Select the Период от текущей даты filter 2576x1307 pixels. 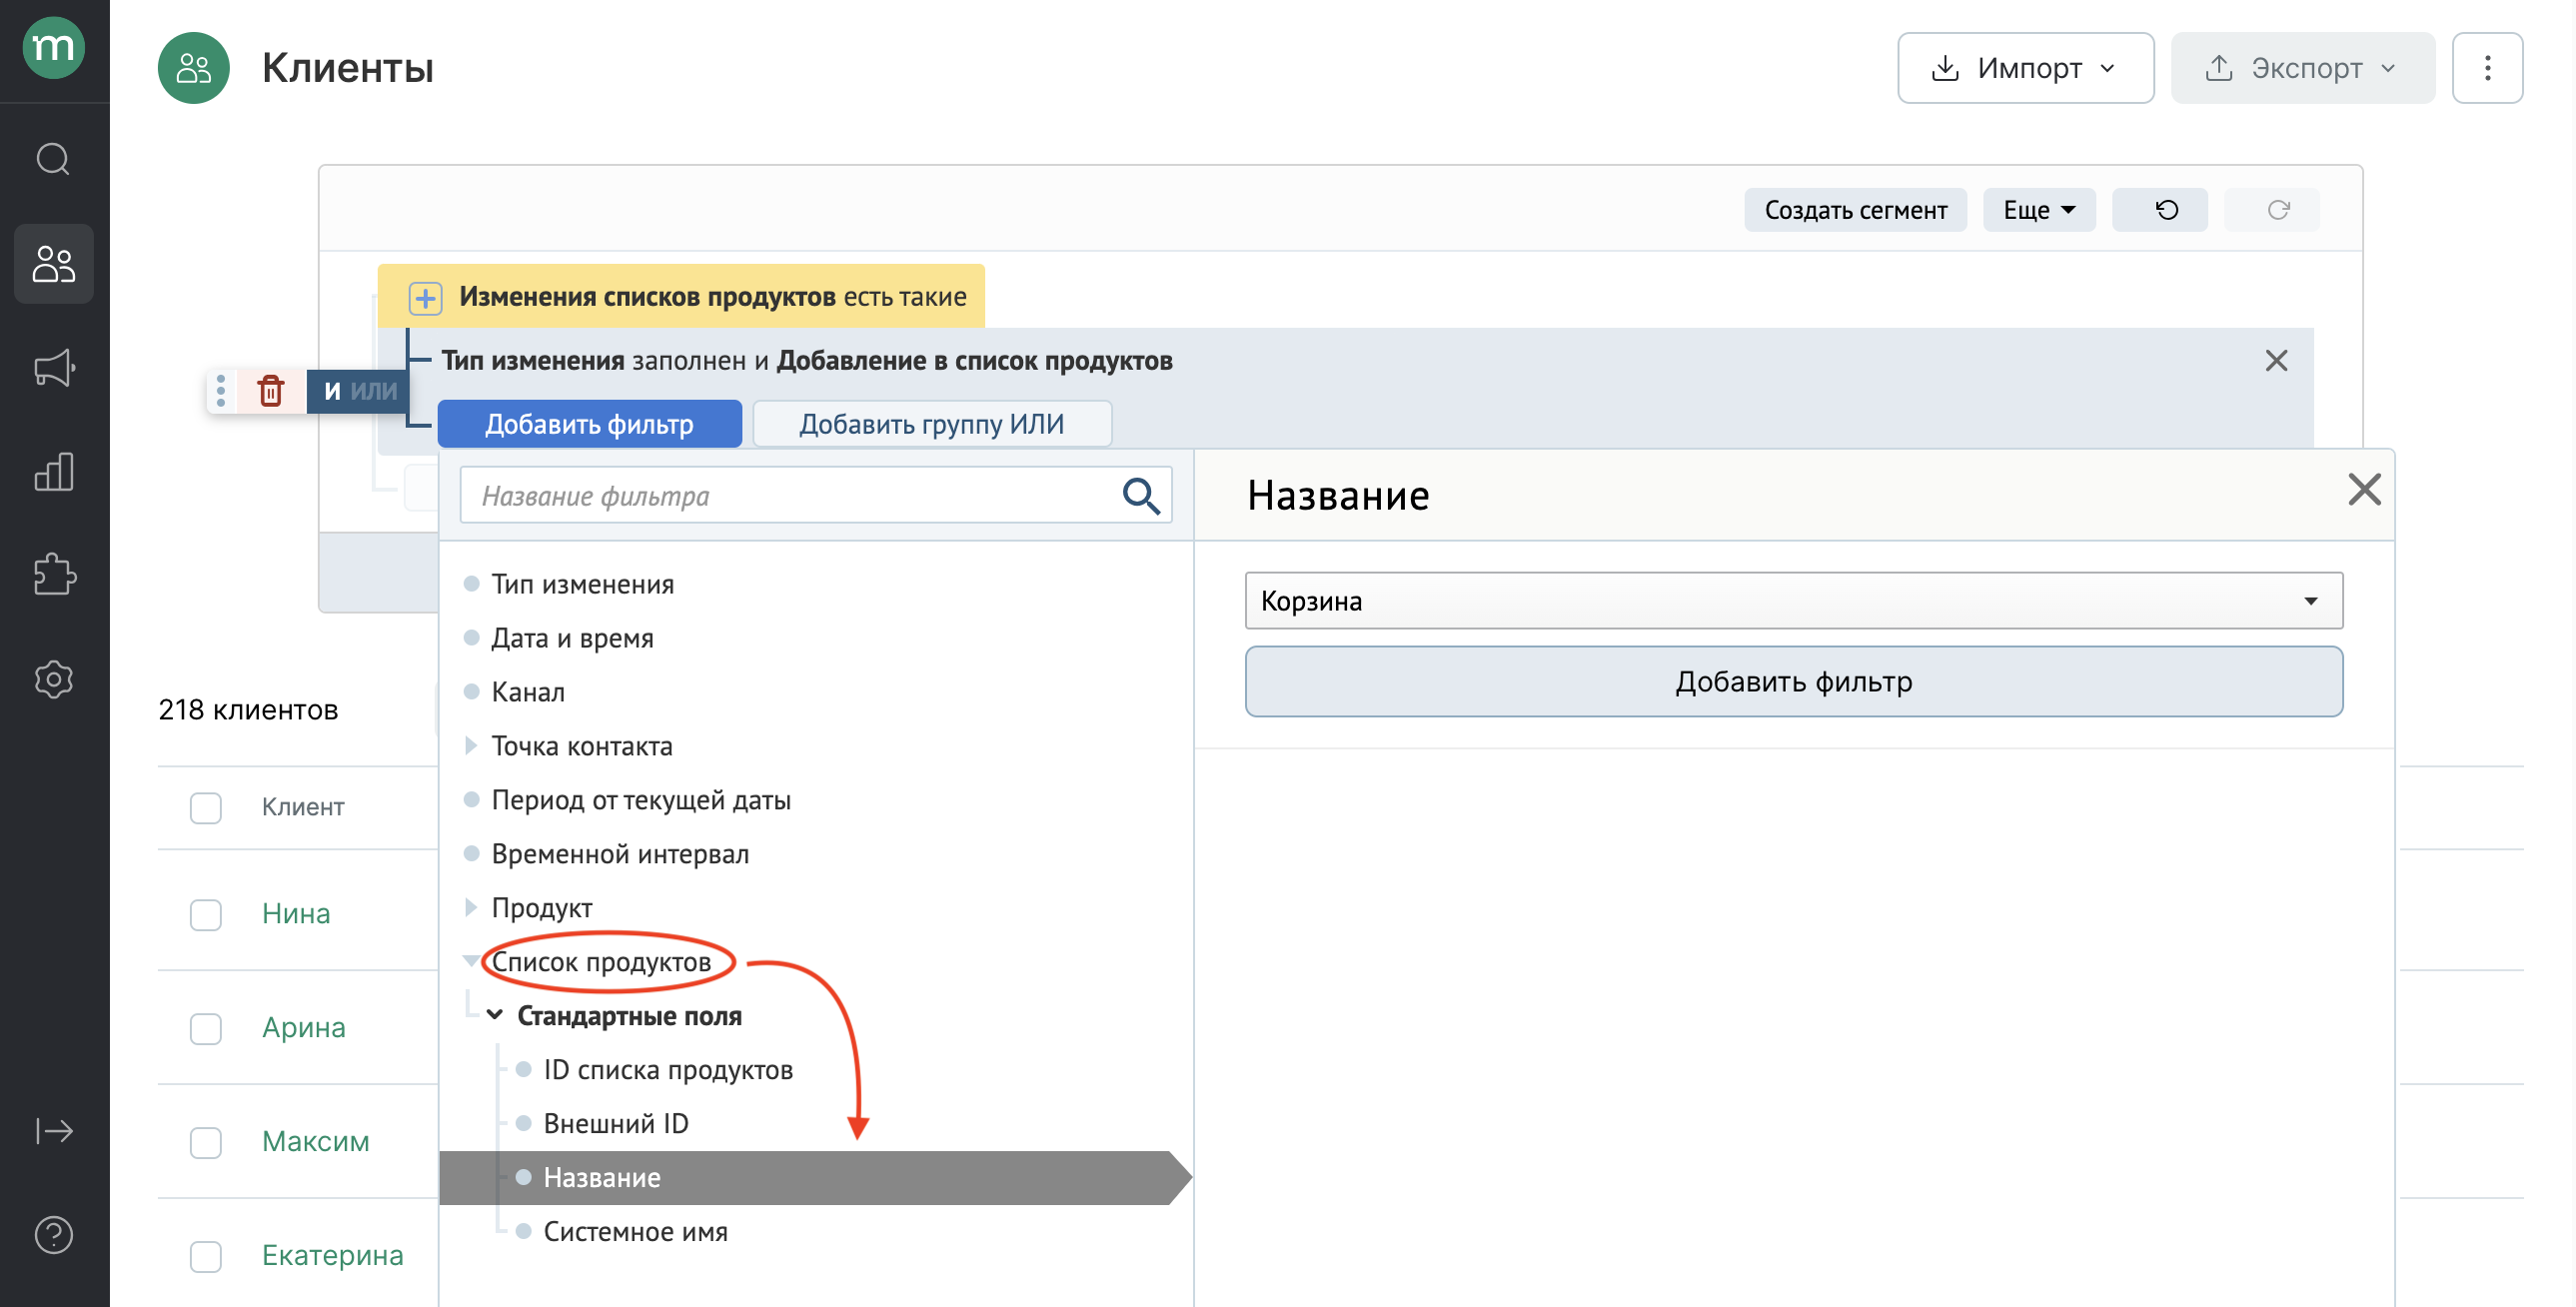[640, 801]
